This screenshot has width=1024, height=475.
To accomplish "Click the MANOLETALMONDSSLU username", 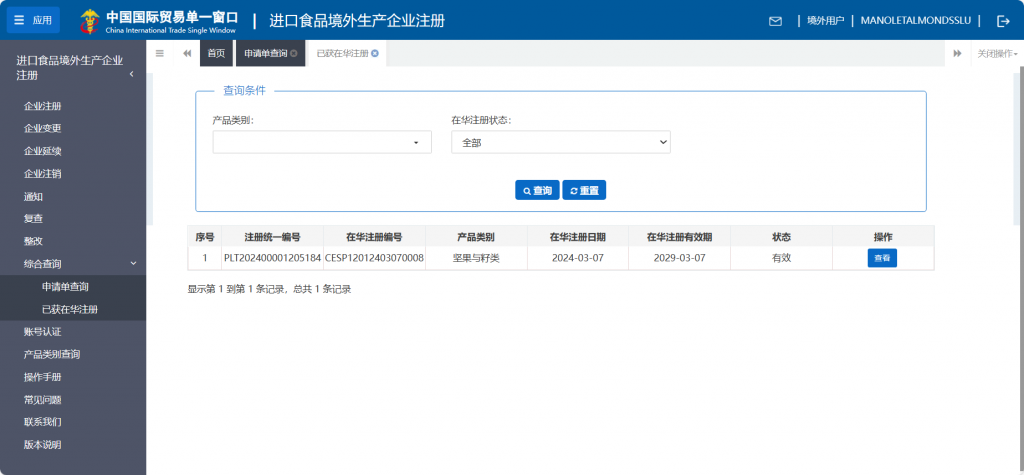I will click(915, 21).
